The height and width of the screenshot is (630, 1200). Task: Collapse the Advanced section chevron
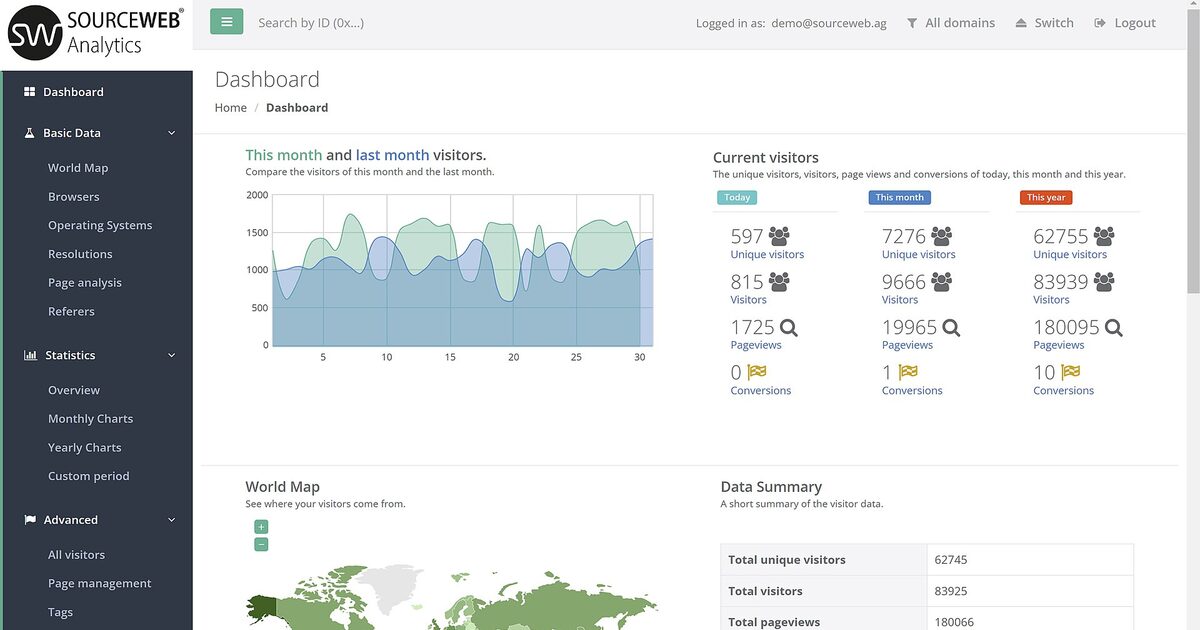(172, 520)
